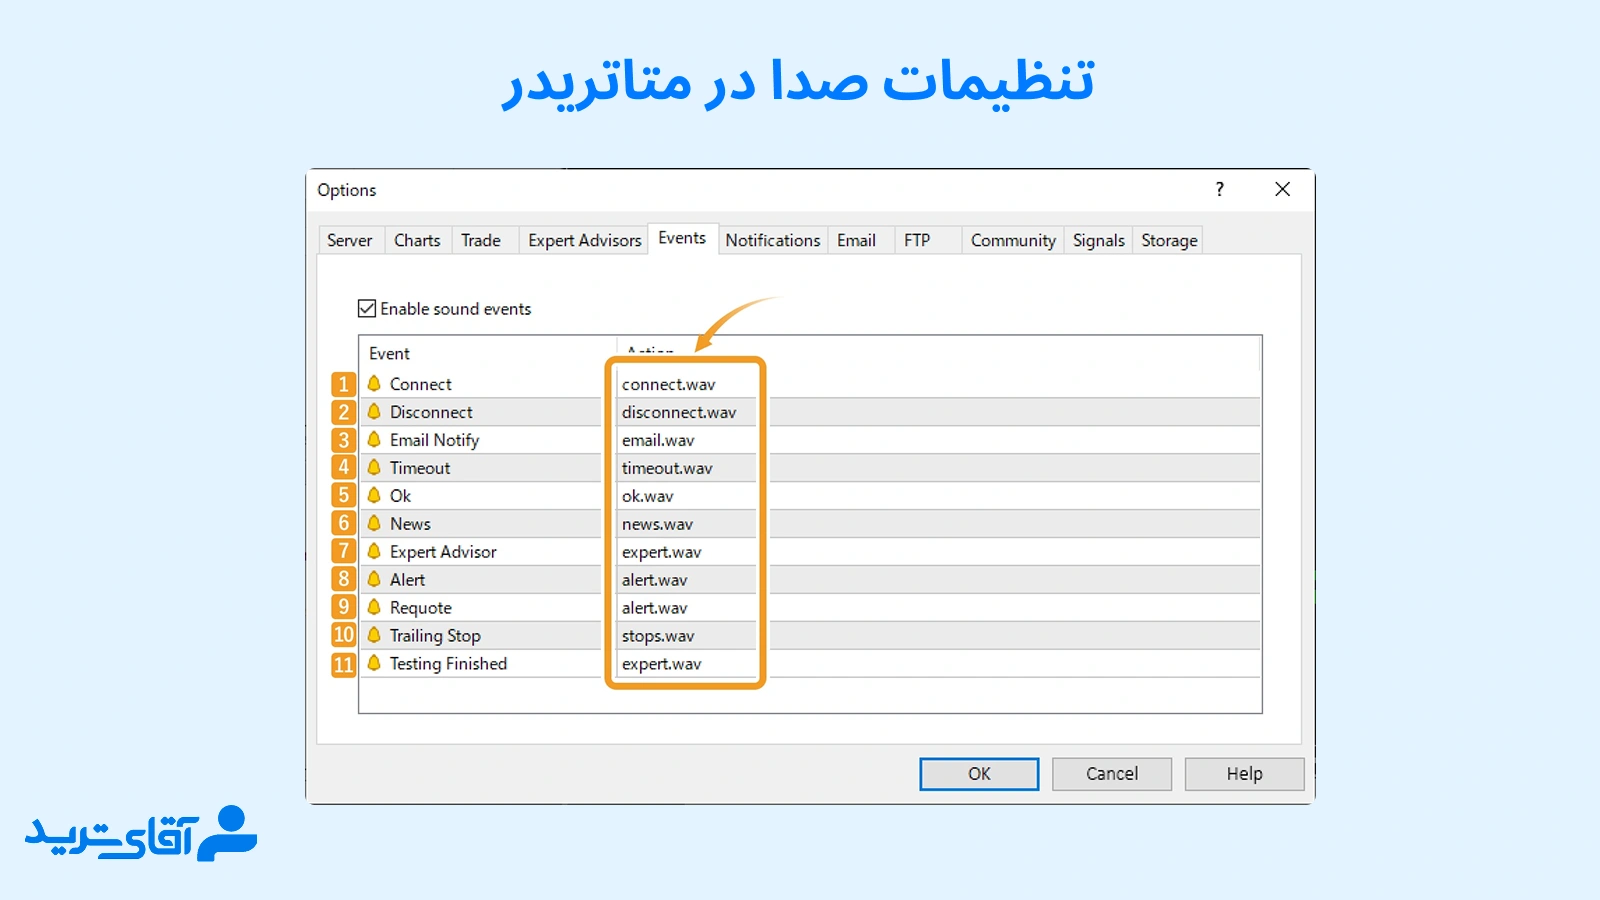Click the Requote event bell icon
The height and width of the screenshot is (900, 1600).
(x=373, y=607)
